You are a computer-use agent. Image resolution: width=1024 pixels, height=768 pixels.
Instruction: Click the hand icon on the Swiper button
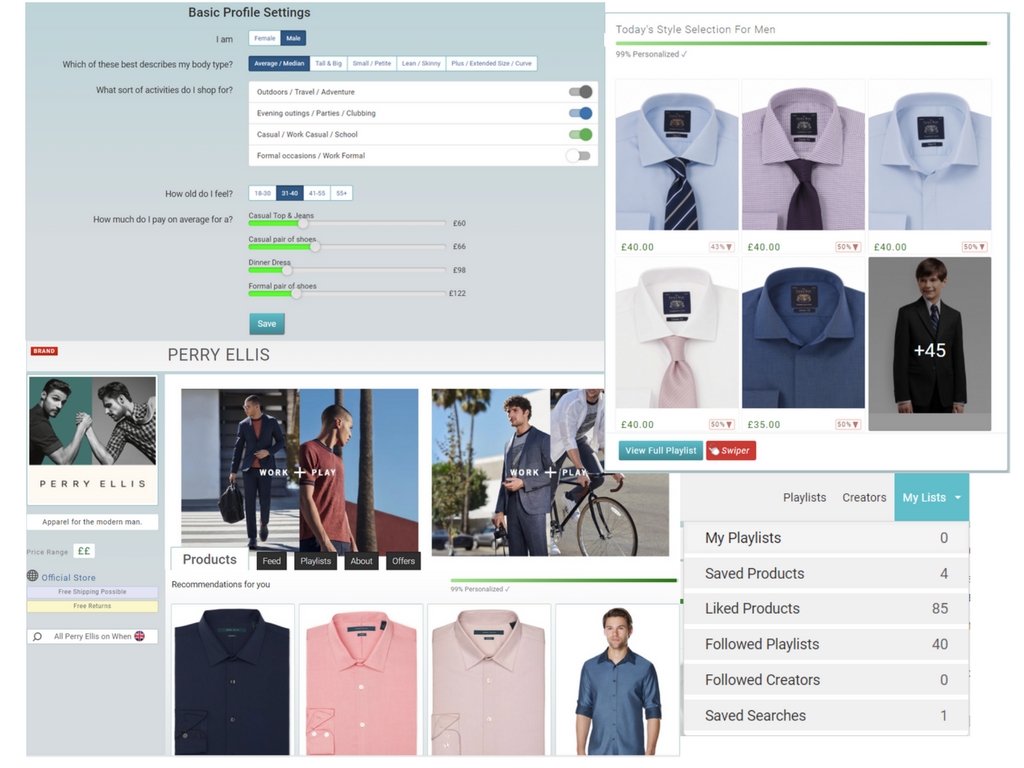pyautogui.click(x=714, y=451)
